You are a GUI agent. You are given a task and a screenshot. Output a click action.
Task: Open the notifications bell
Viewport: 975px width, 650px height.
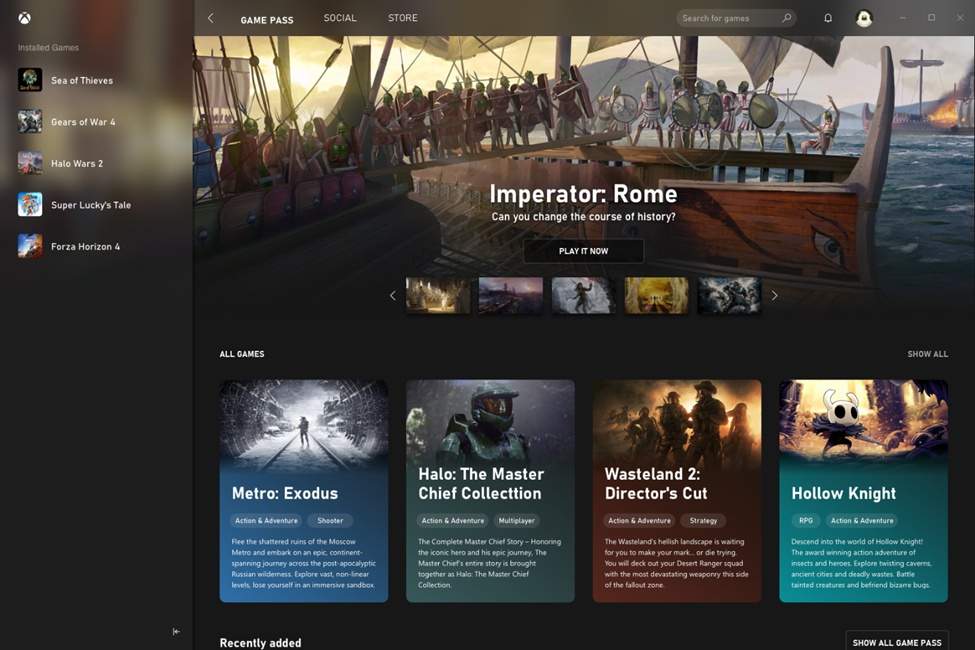828,17
